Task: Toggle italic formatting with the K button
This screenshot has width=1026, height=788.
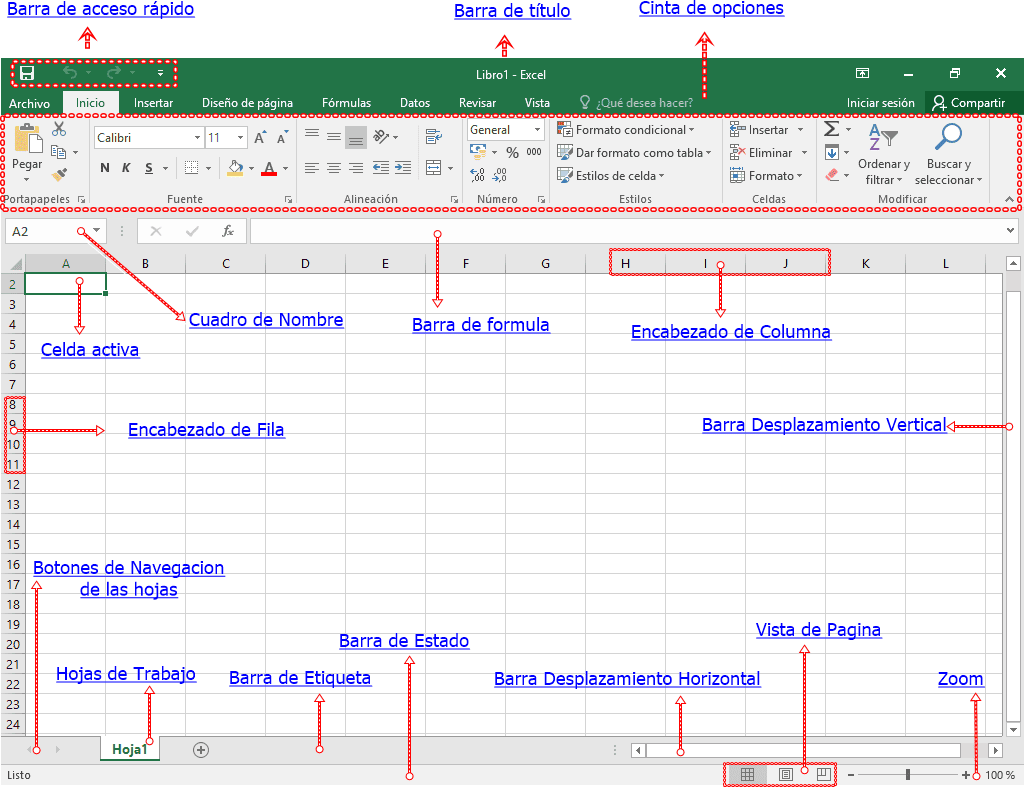Action: pyautogui.click(x=126, y=167)
